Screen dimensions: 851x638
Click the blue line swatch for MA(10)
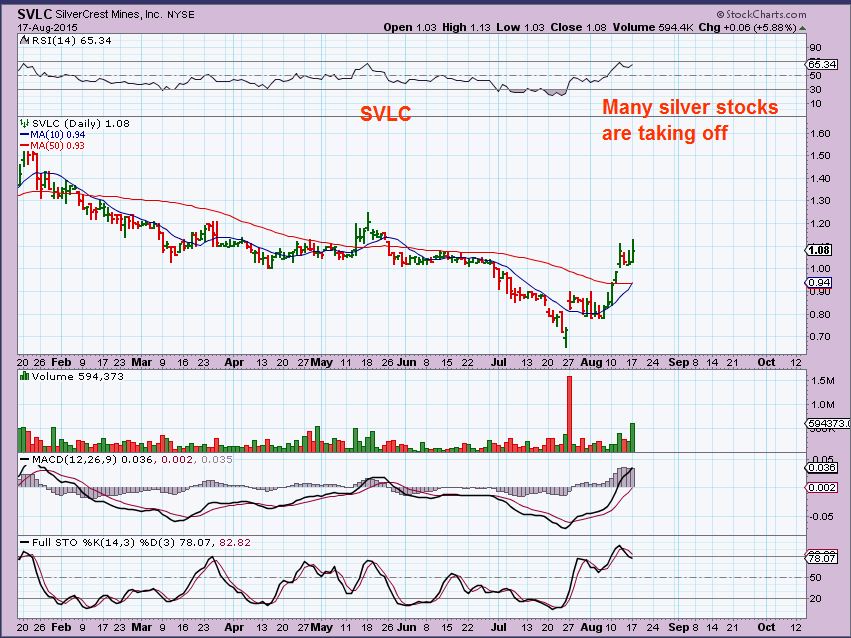pyautogui.click(x=24, y=135)
